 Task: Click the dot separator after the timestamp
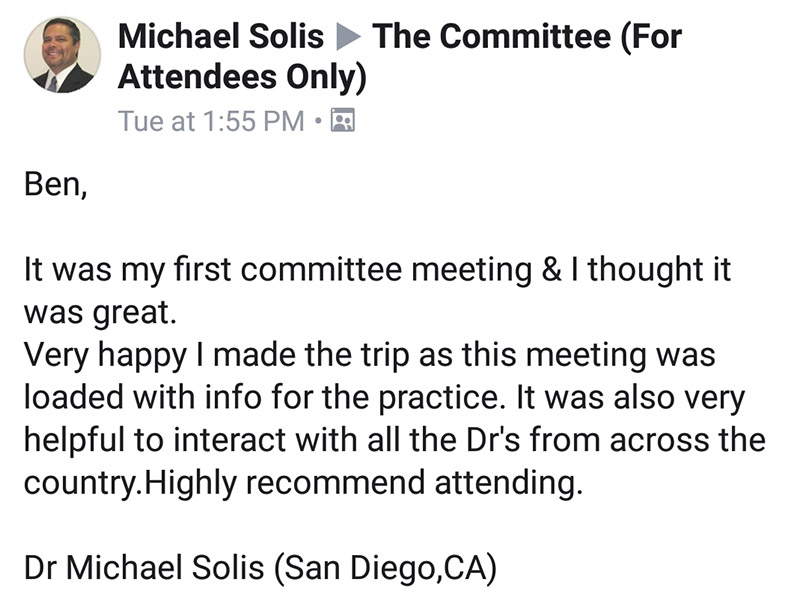[318, 121]
